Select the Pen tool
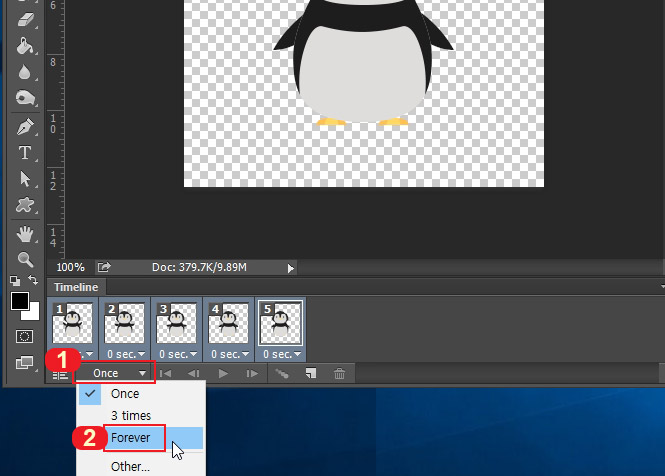This screenshot has width=665, height=476. 25,126
